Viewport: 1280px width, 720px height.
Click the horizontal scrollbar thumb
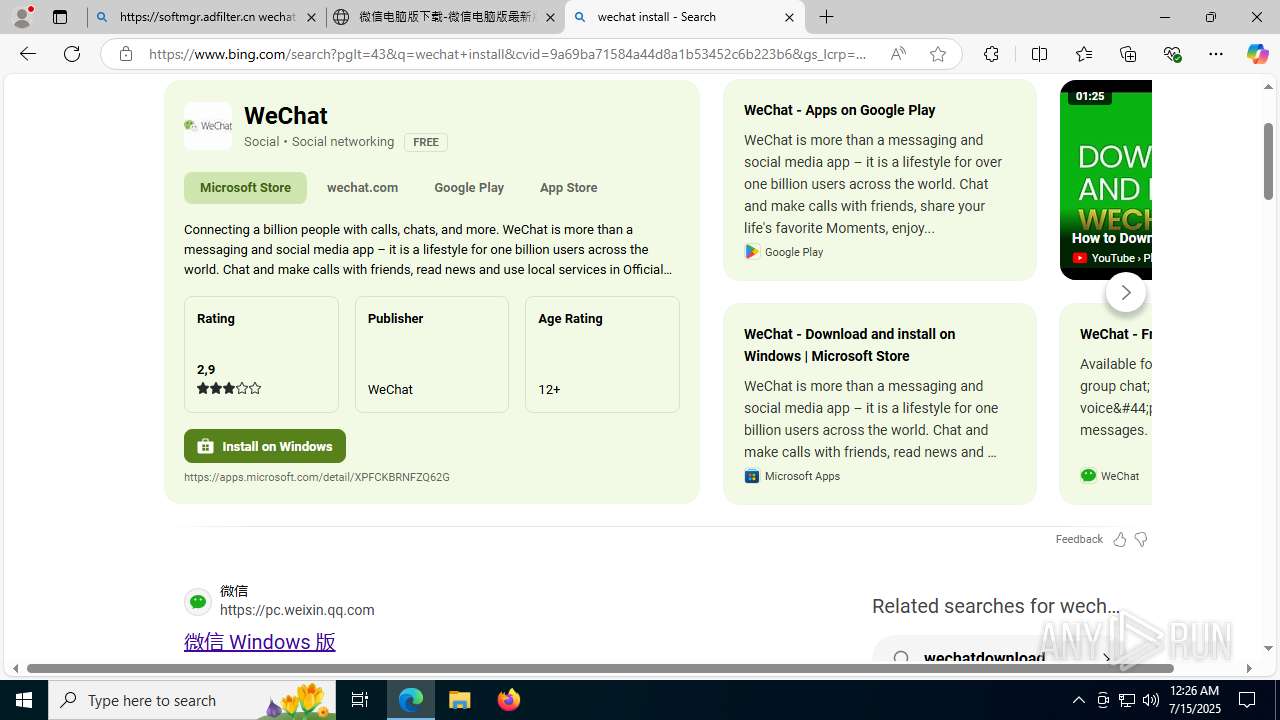600,668
